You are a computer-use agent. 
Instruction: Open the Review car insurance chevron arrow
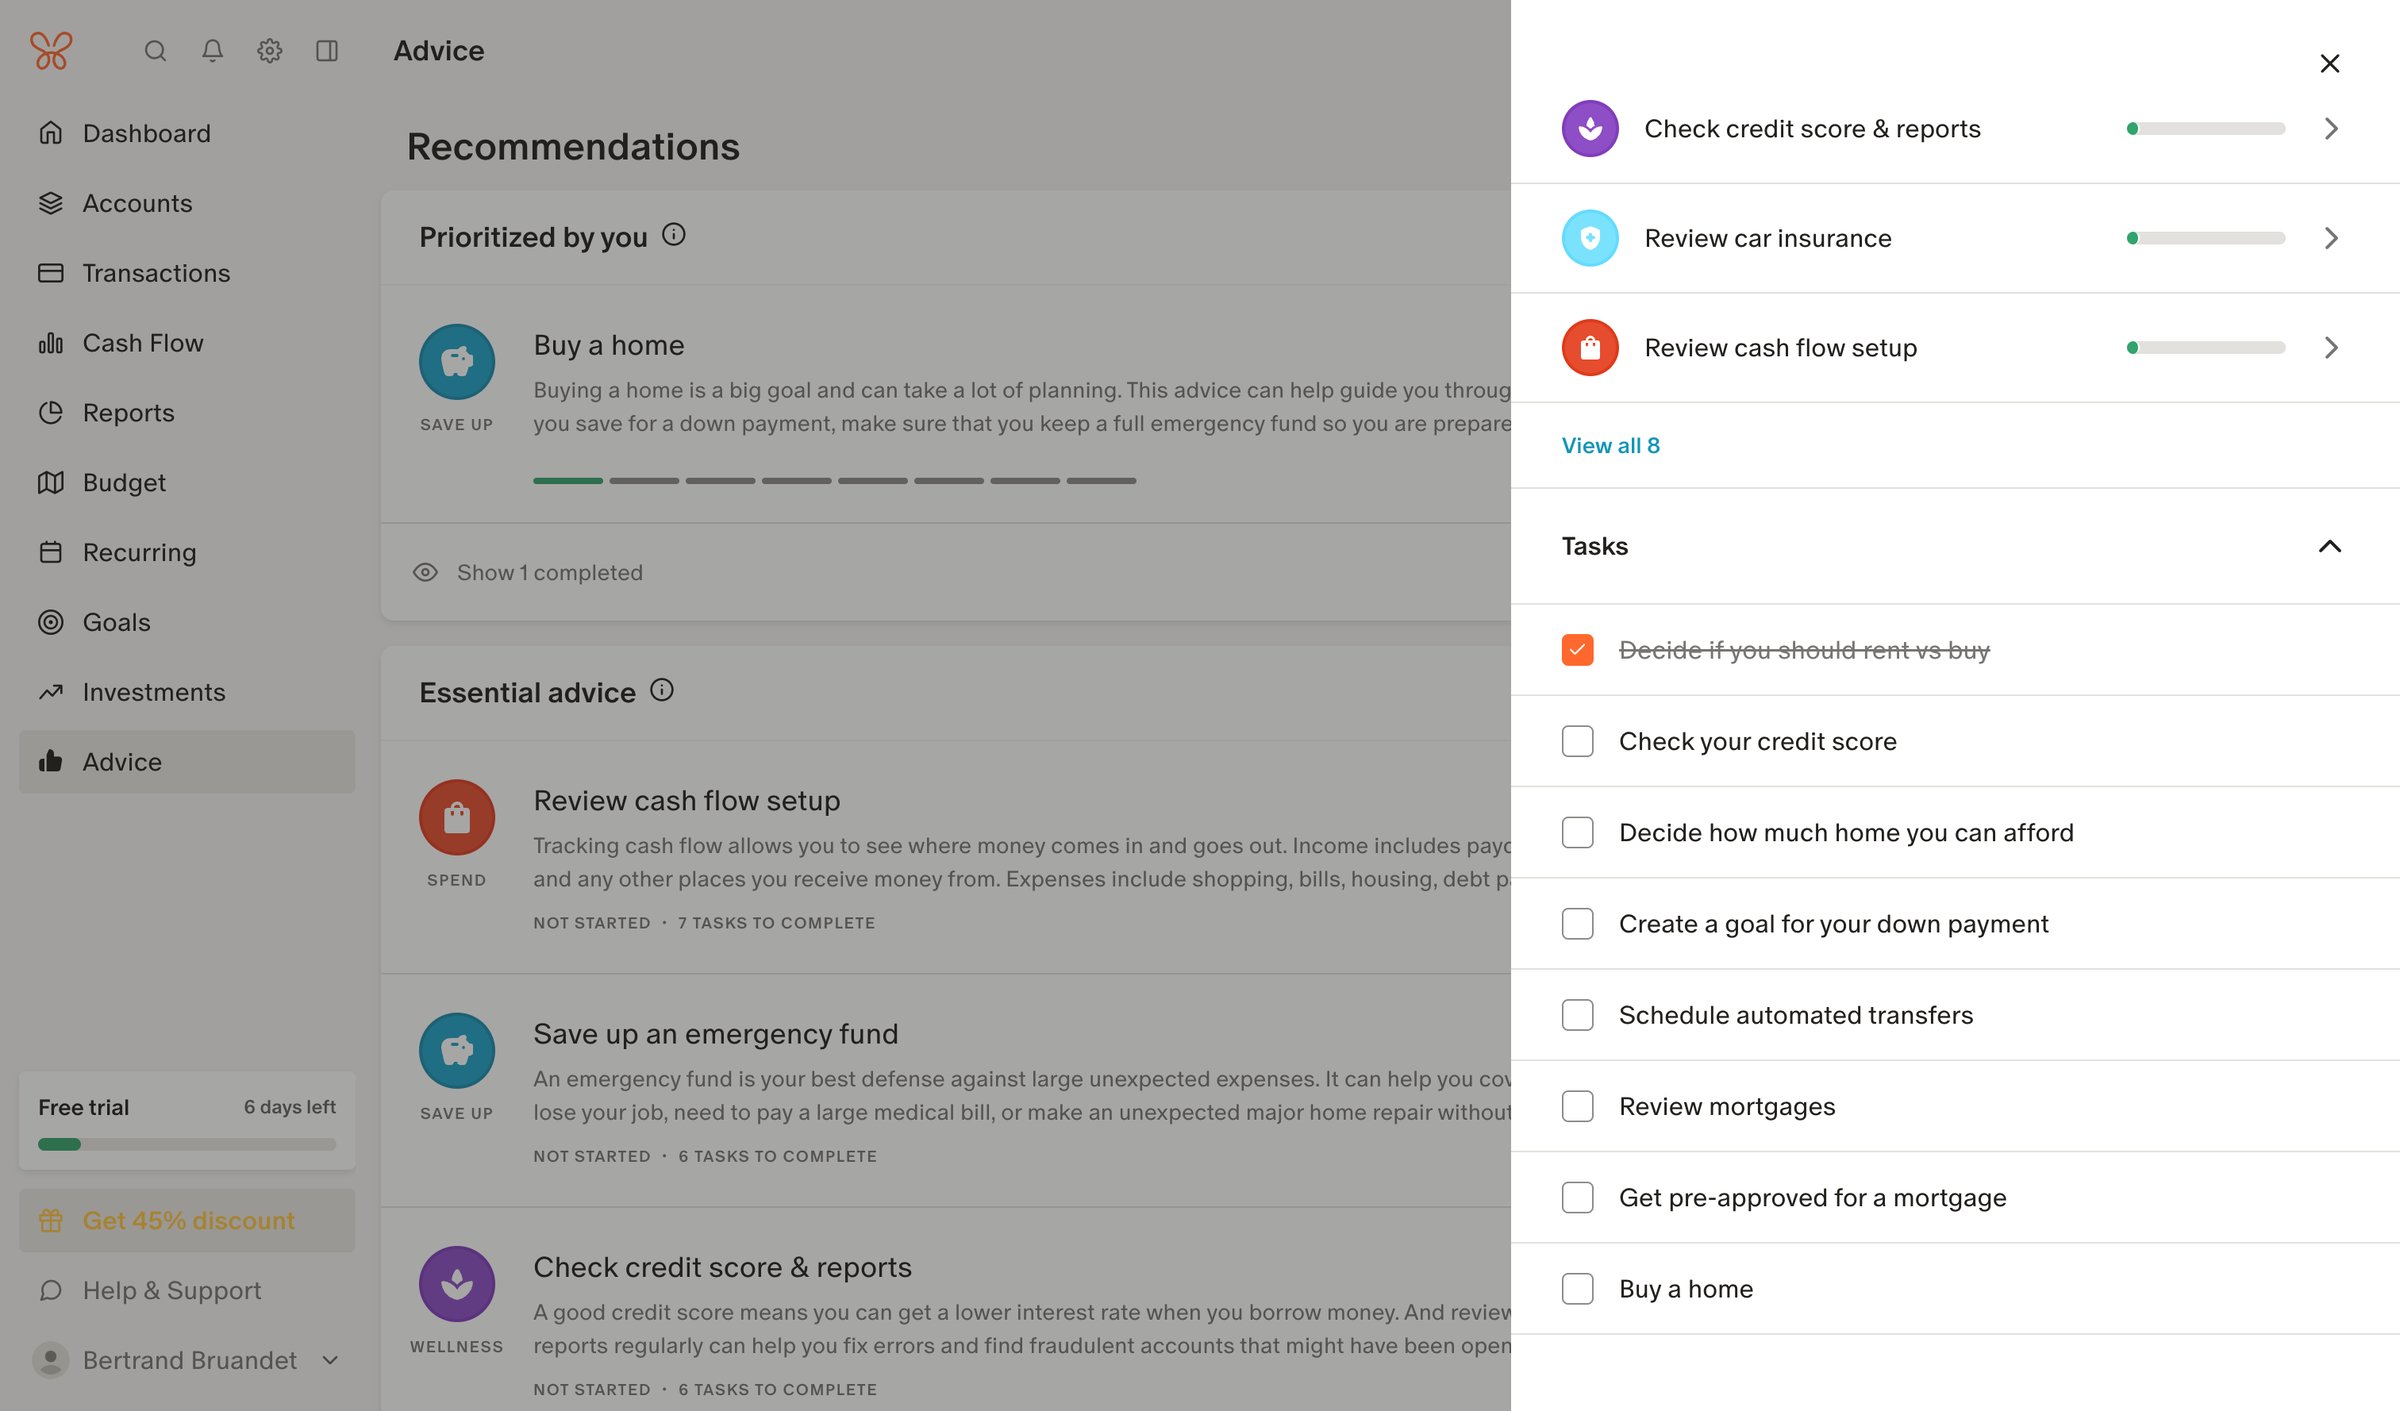tap(2331, 238)
